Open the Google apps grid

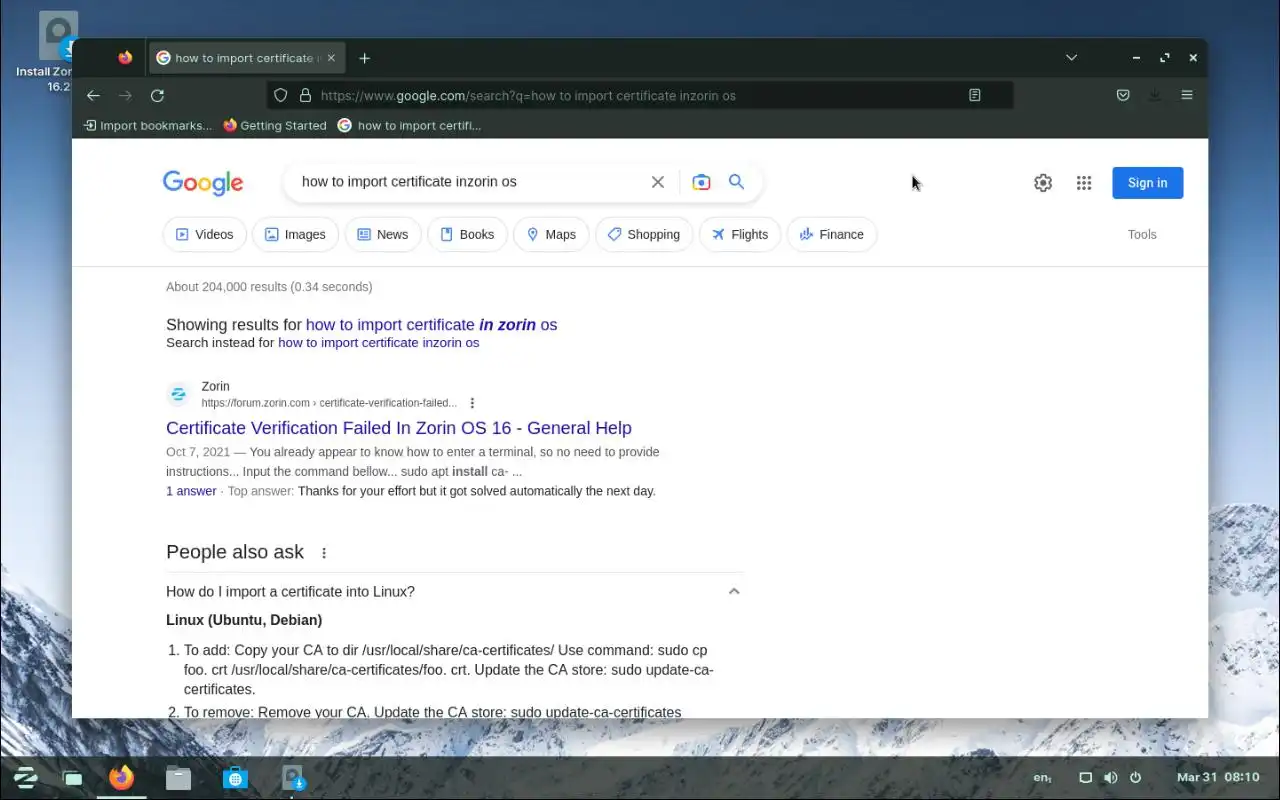coord(1084,183)
